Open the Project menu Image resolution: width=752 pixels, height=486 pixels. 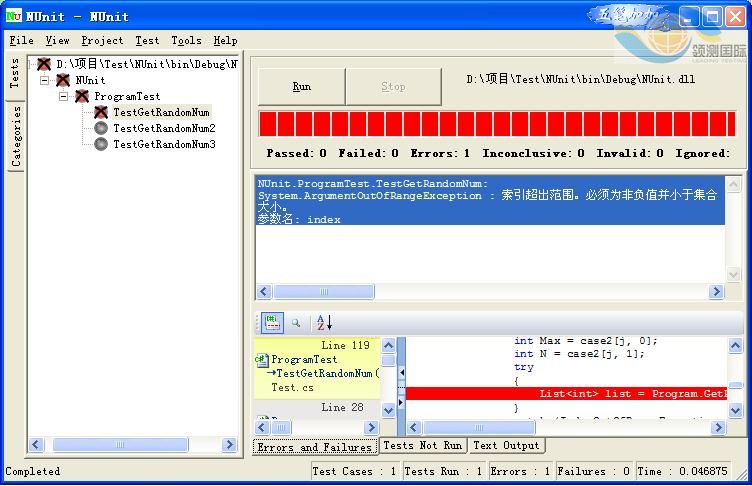(x=102, y=40)
